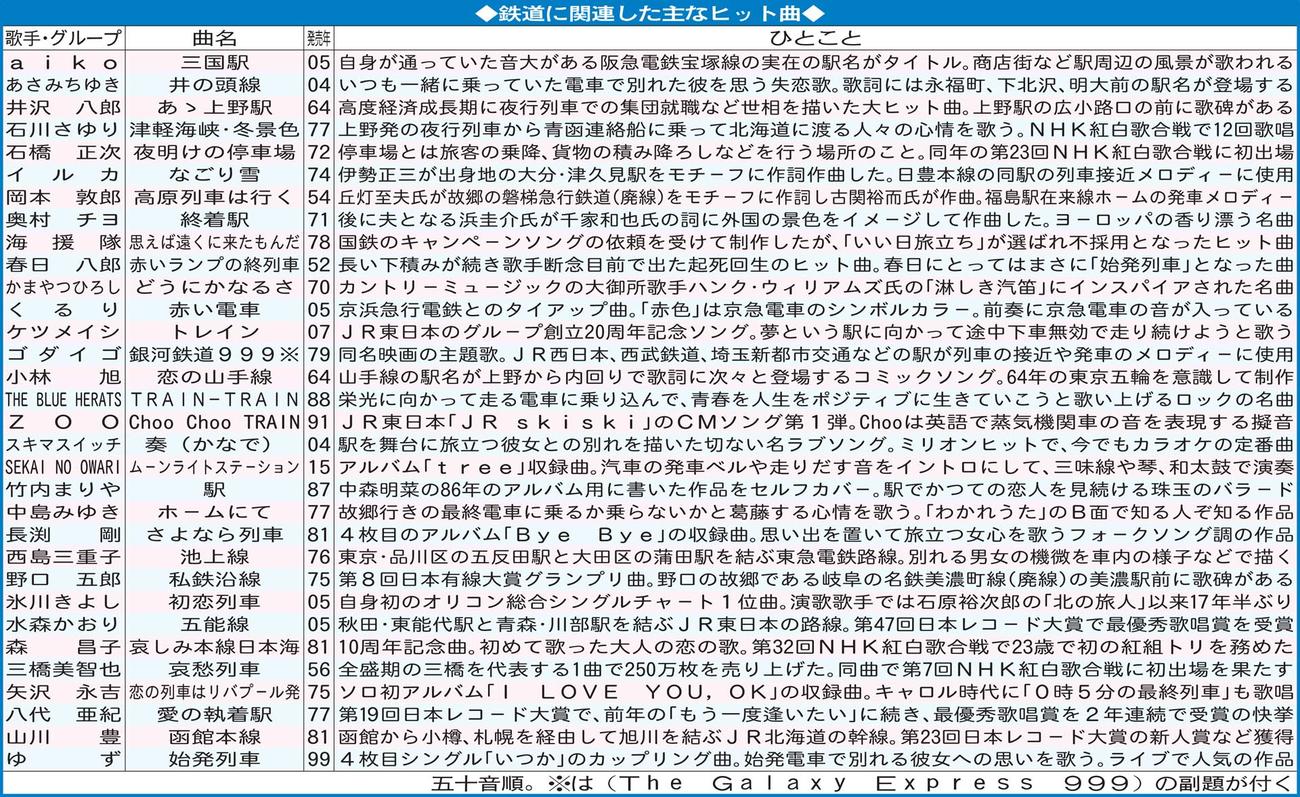The width and height of the screenshot is (1300, 797).
Task: Select artist ZOO
Action: pyautogui.click(x=63, y=422)
